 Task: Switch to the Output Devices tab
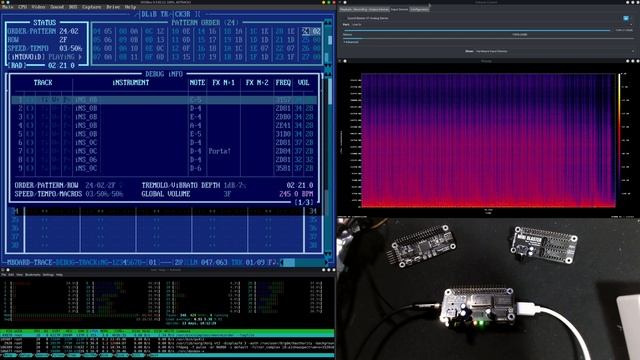(x=378, y=9)
